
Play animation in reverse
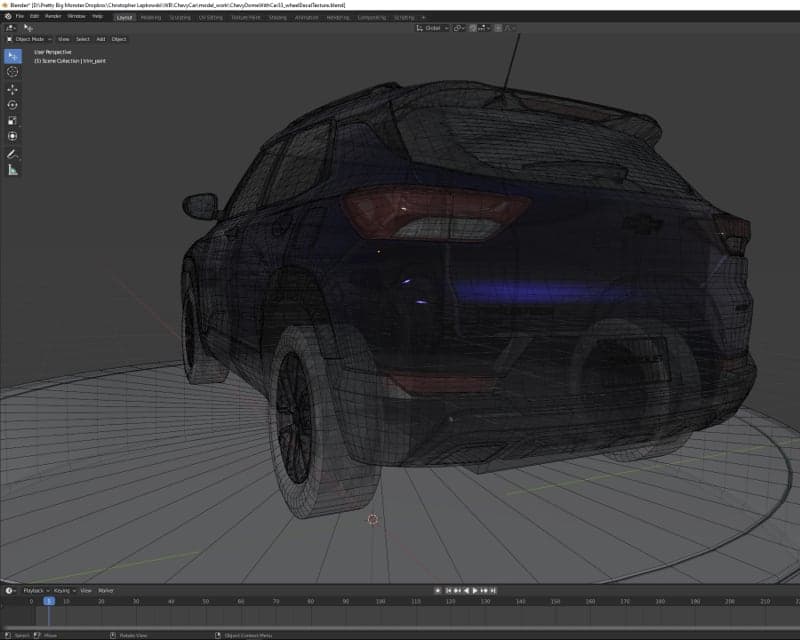coord(466,590)
